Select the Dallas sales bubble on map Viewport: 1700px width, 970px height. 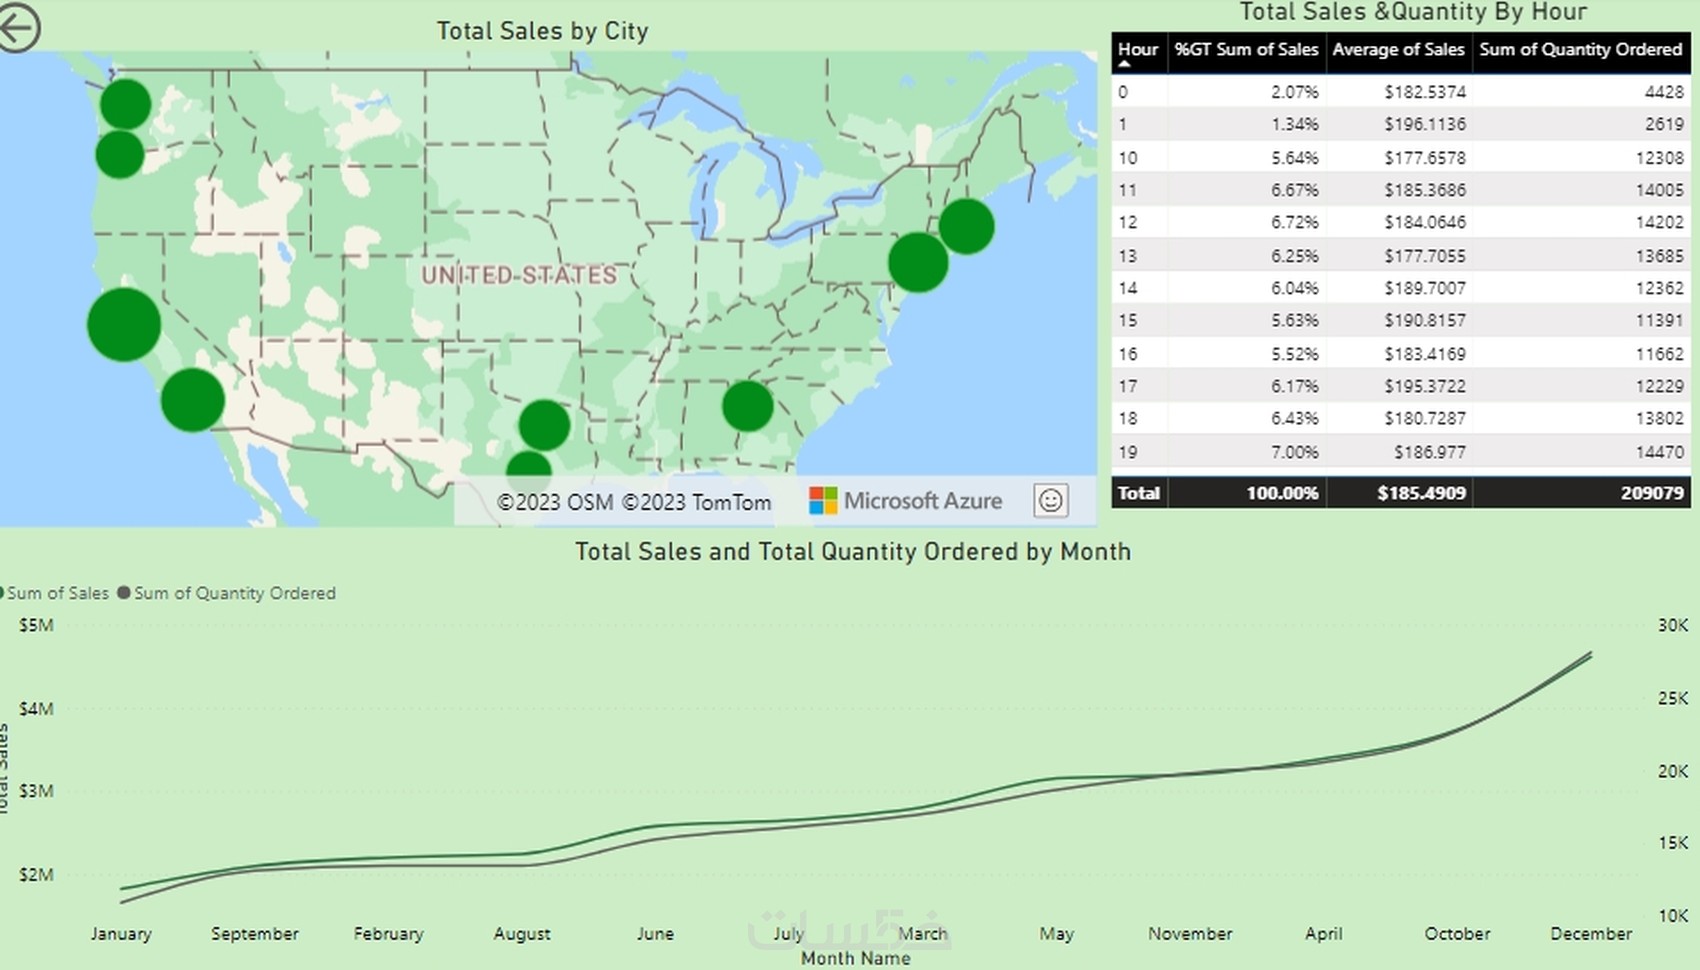(x=544, y=425)
